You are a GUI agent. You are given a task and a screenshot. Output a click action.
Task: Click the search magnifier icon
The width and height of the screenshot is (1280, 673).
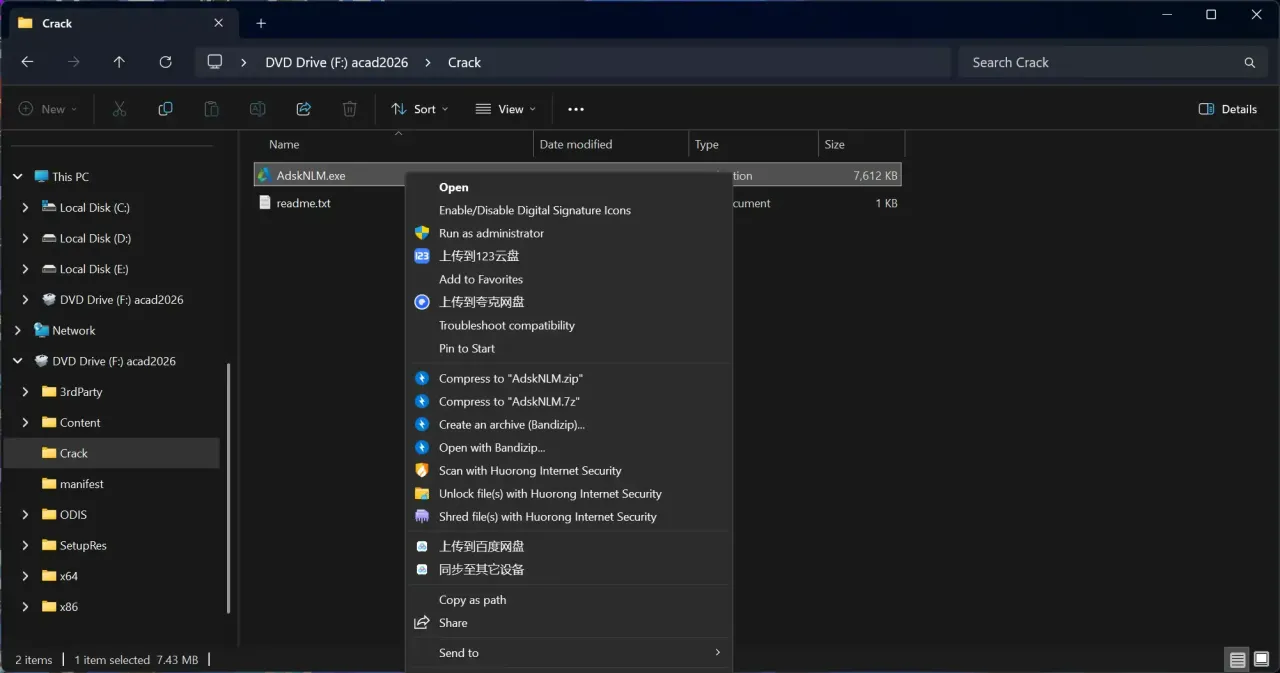tap(1249, 62)
